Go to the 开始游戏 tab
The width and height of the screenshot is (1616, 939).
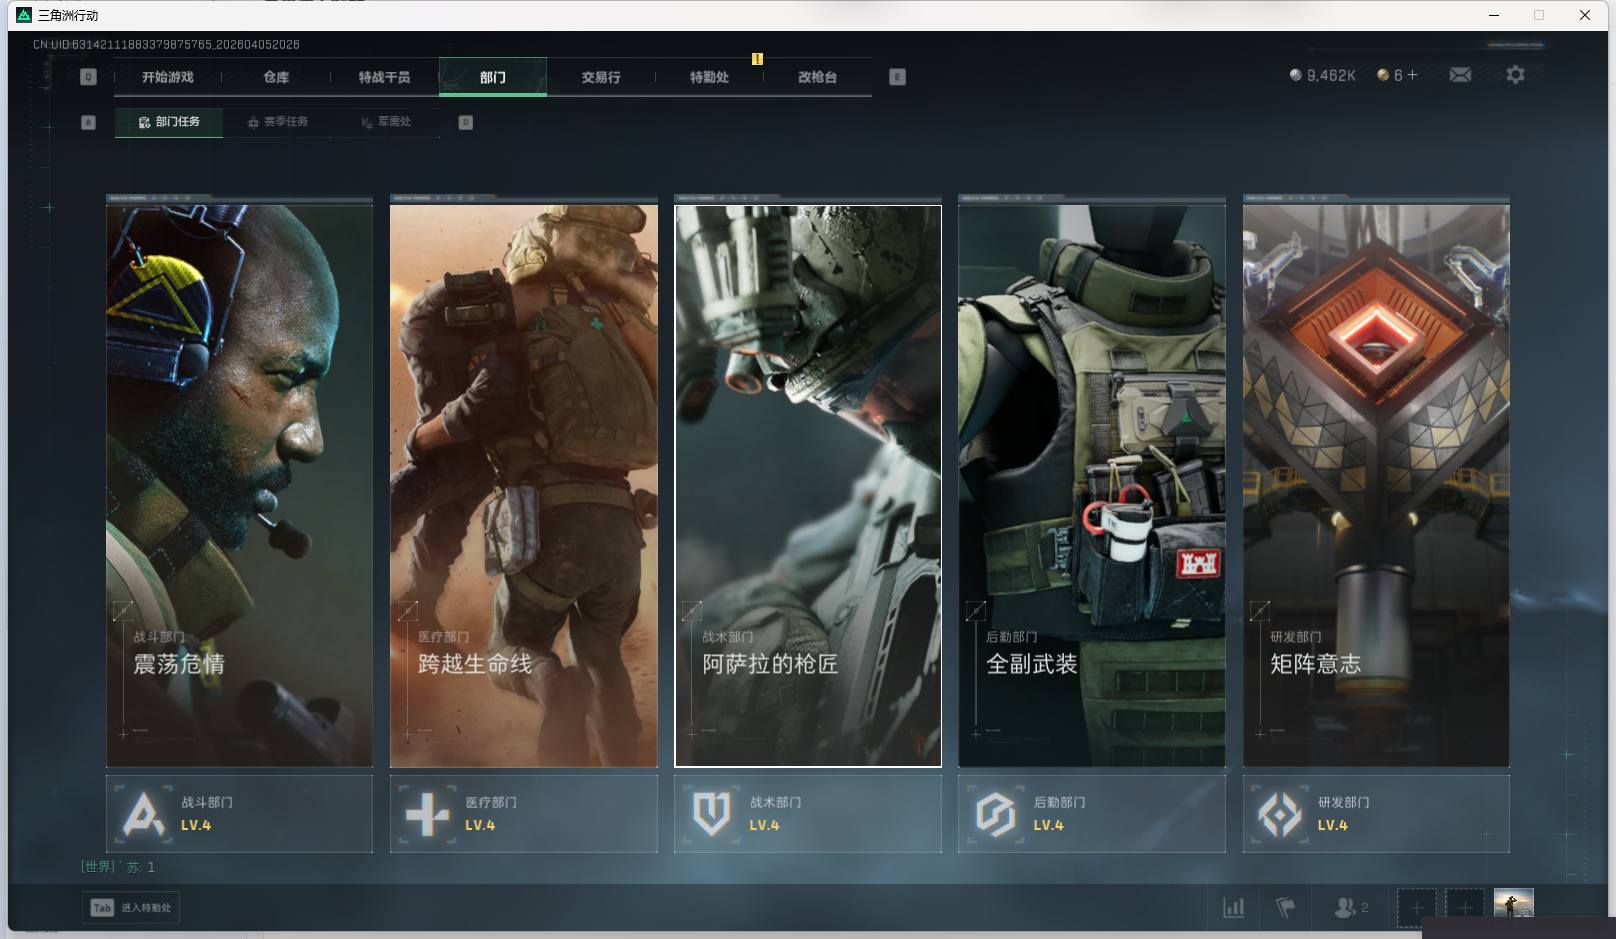click(x=168, y=77)
